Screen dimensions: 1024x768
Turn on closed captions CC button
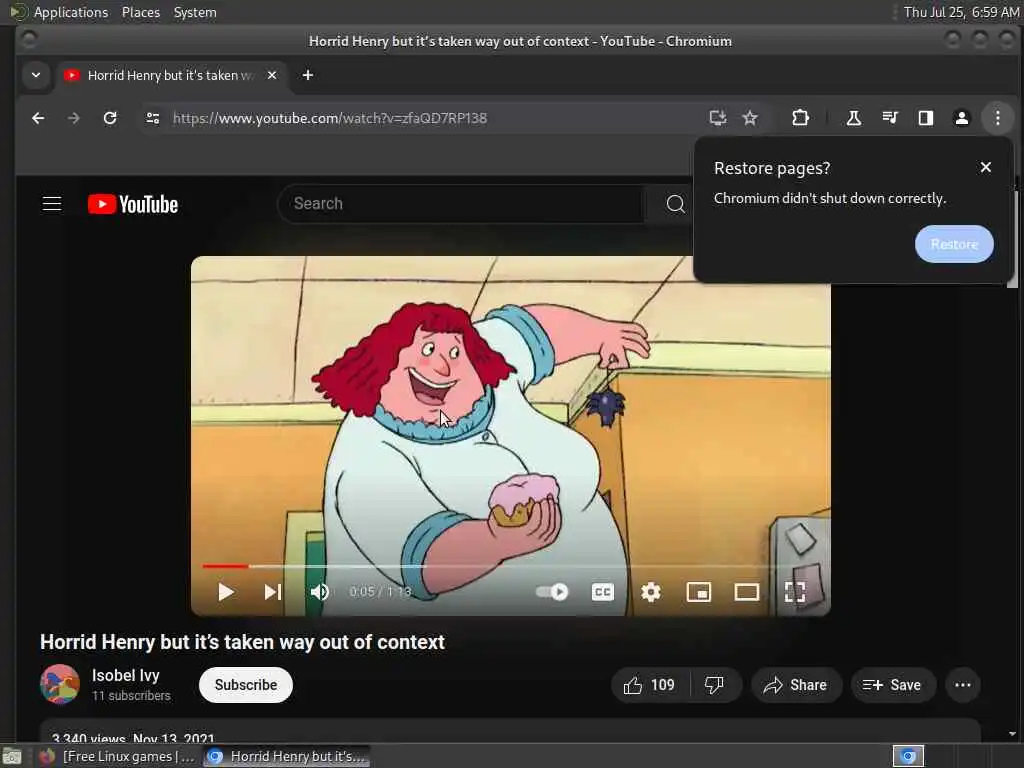click(x=602, y=592)
